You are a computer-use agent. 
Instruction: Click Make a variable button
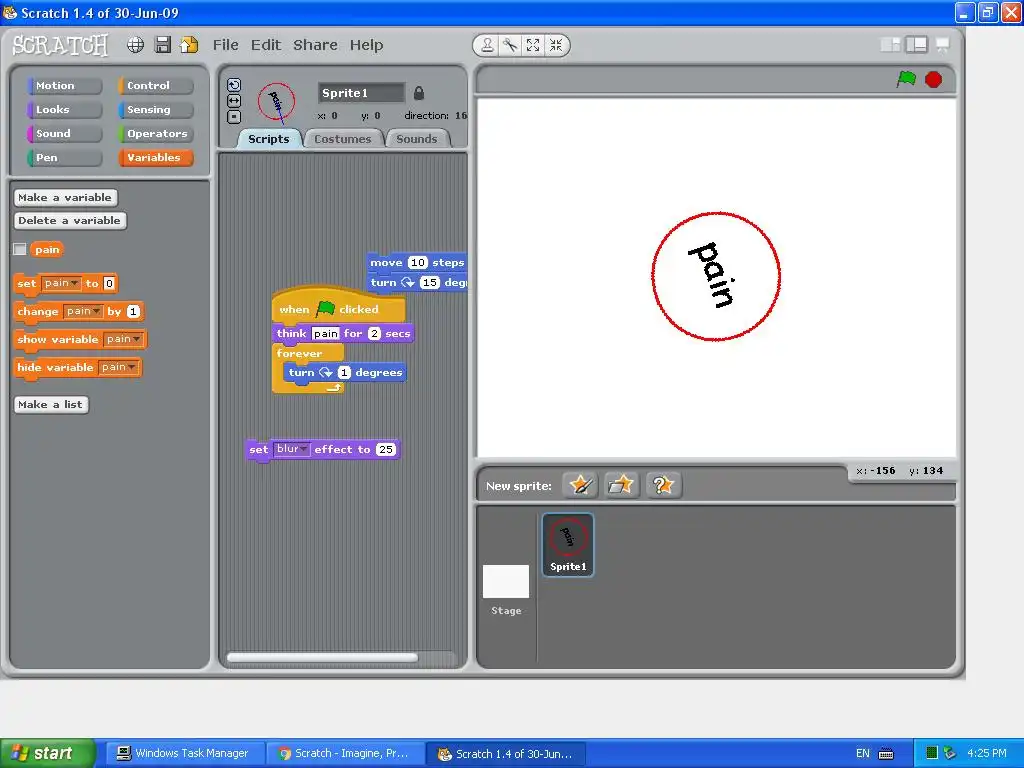pyautogui.click(x=65, y=198)
